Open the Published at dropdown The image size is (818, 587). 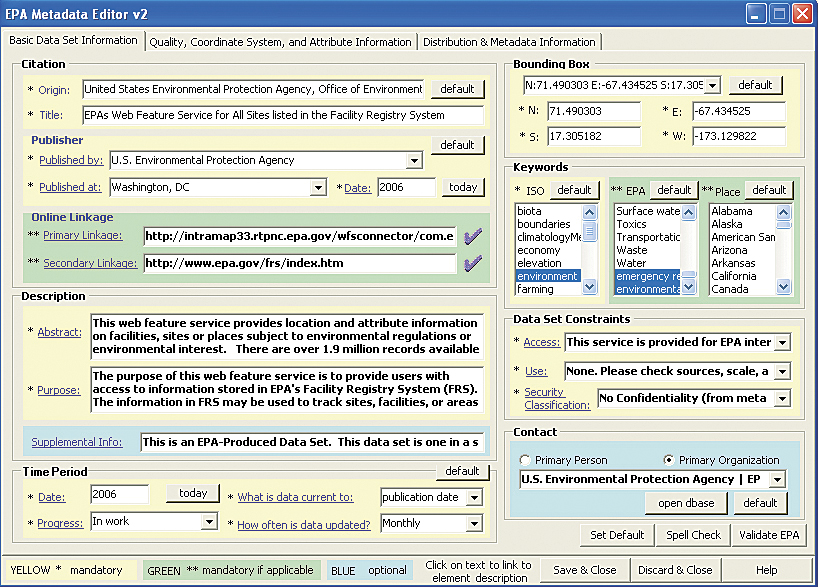tap(318, 187)
